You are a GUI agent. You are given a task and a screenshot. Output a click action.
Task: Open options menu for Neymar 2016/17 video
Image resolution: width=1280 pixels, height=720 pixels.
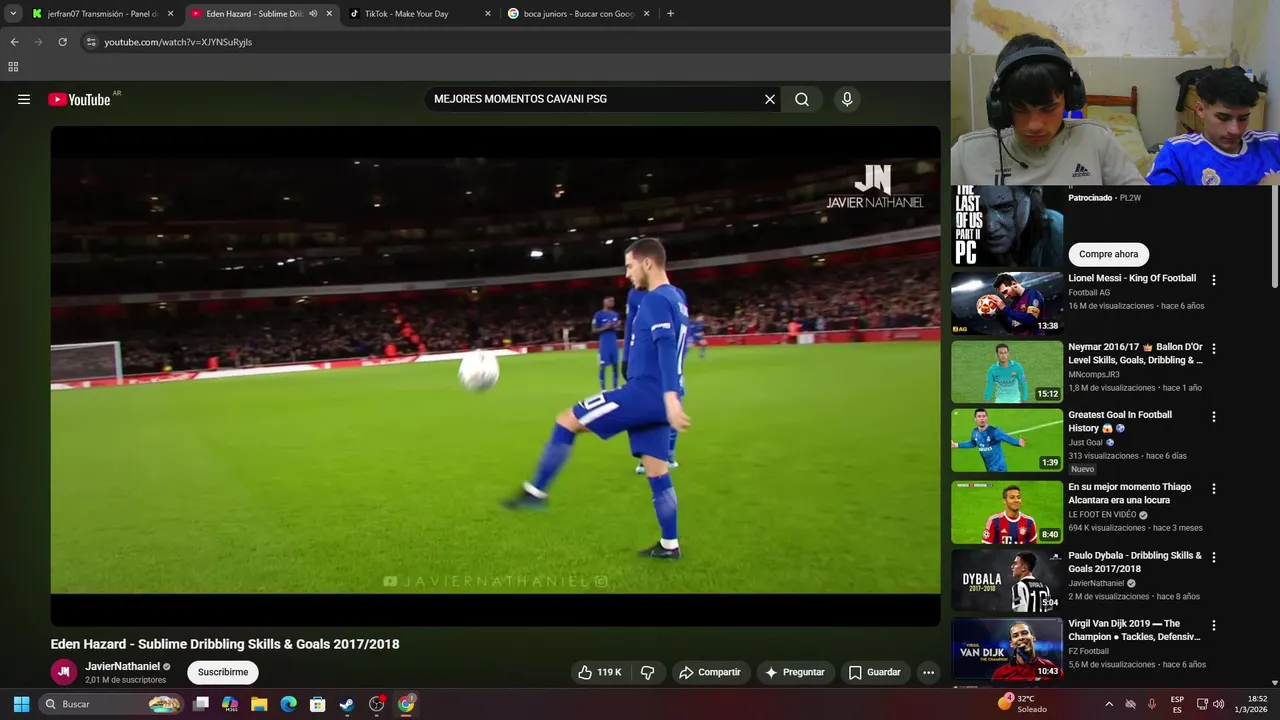pyautogui.click(x=1214, y=349)
